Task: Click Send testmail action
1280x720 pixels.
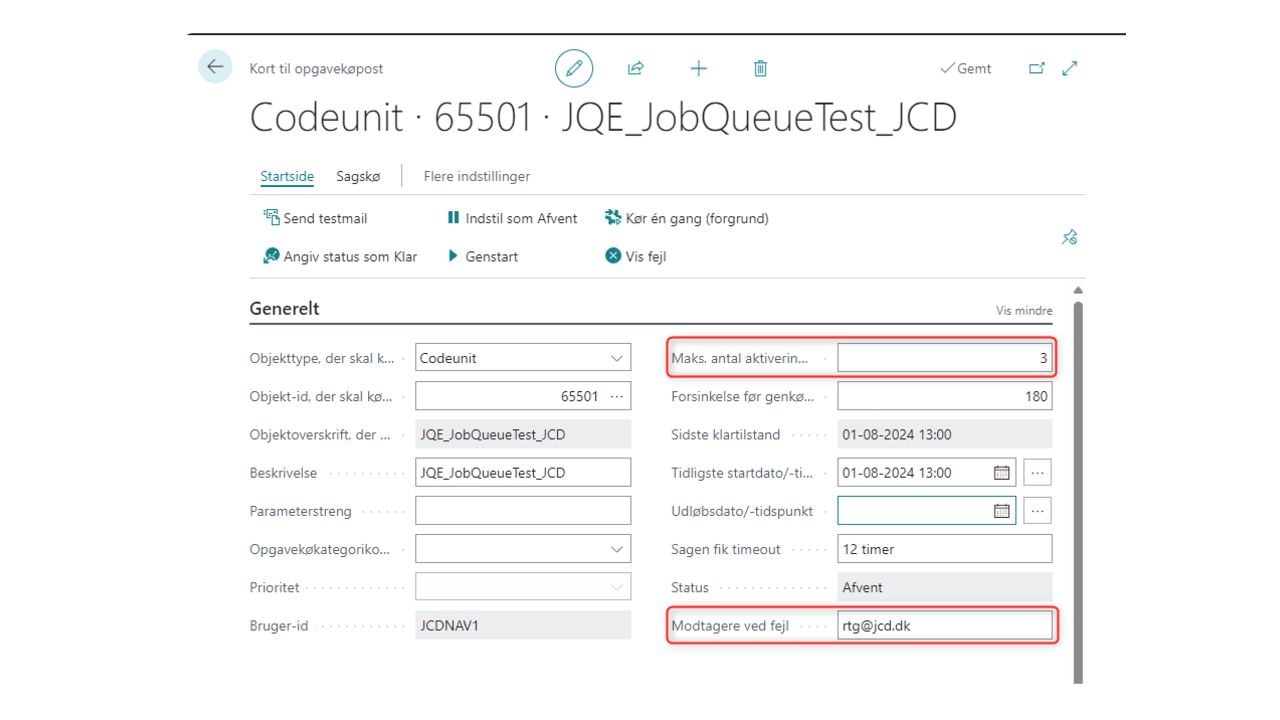Action: tap(315, 218)
